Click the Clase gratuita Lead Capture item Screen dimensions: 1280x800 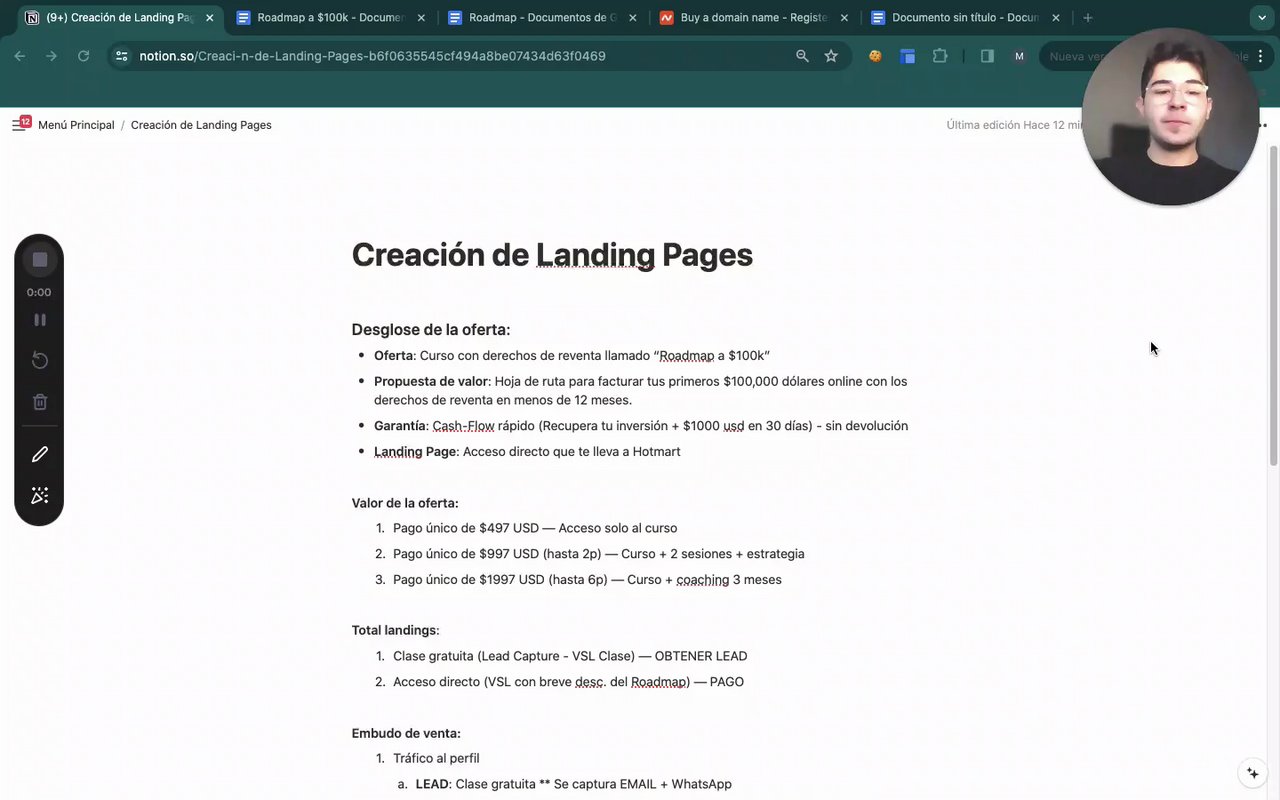570,656
